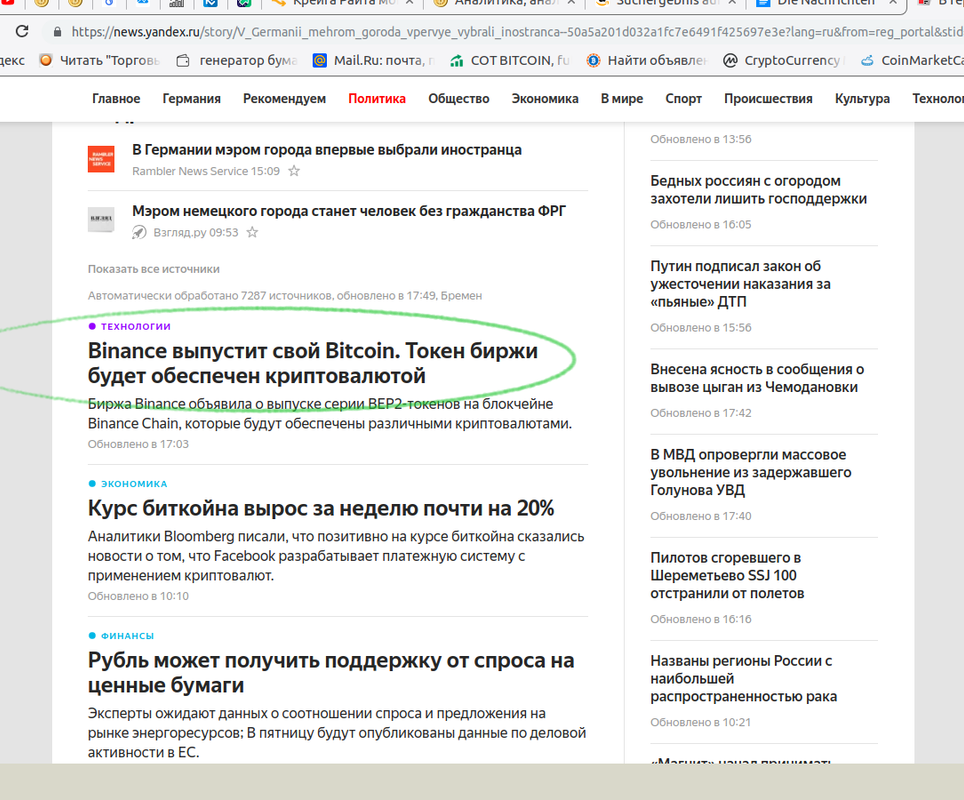Image resolution: width=964 pixels, height=800 pixels.
Task: Click the Rambler News Service source thumbnail
Action: click(x=101, y=159)
